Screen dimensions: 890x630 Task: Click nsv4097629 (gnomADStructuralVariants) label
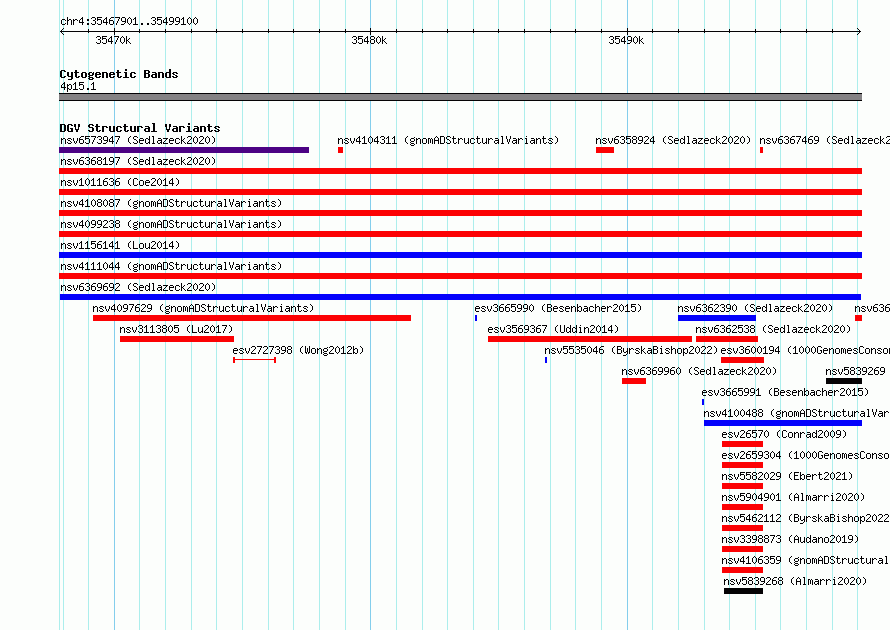point(203,308)
